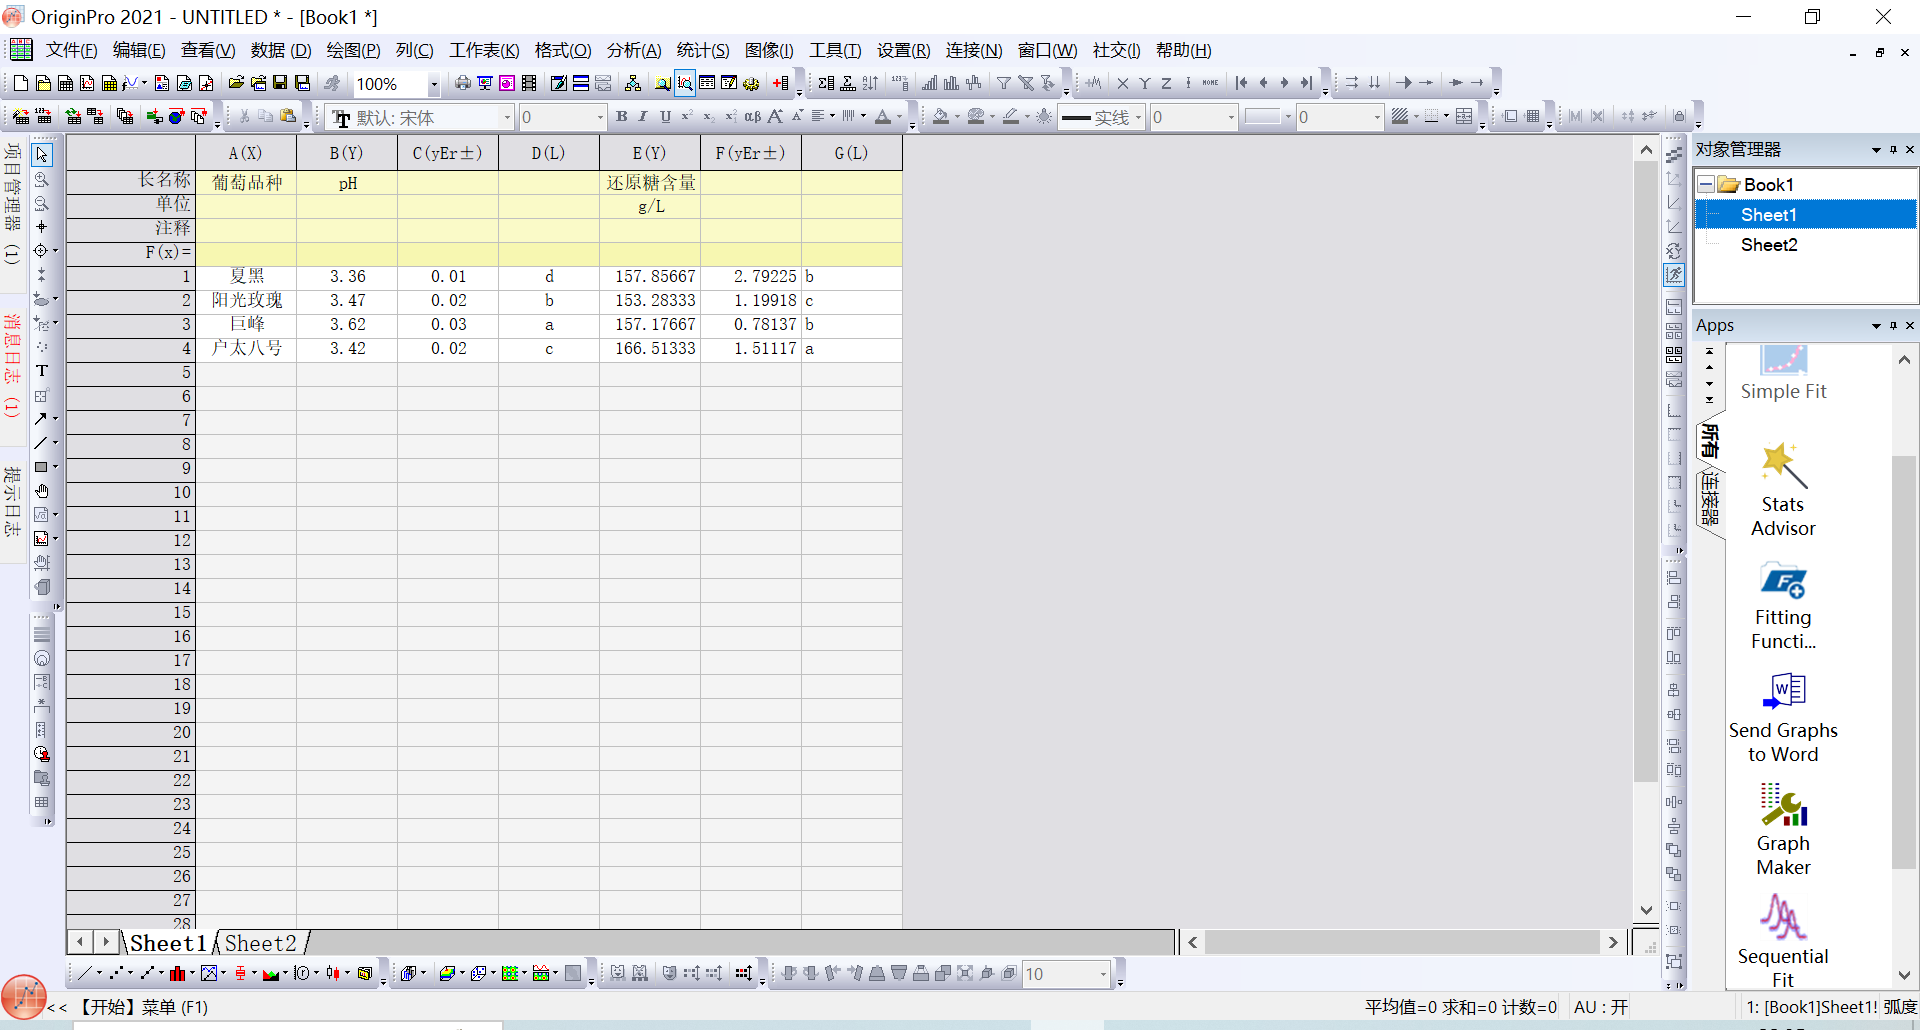Image resolution: width=1920 pixels, height=1030 pixels.
Task: Open the Fitting Function app
Action: [x=1783, y=604]
